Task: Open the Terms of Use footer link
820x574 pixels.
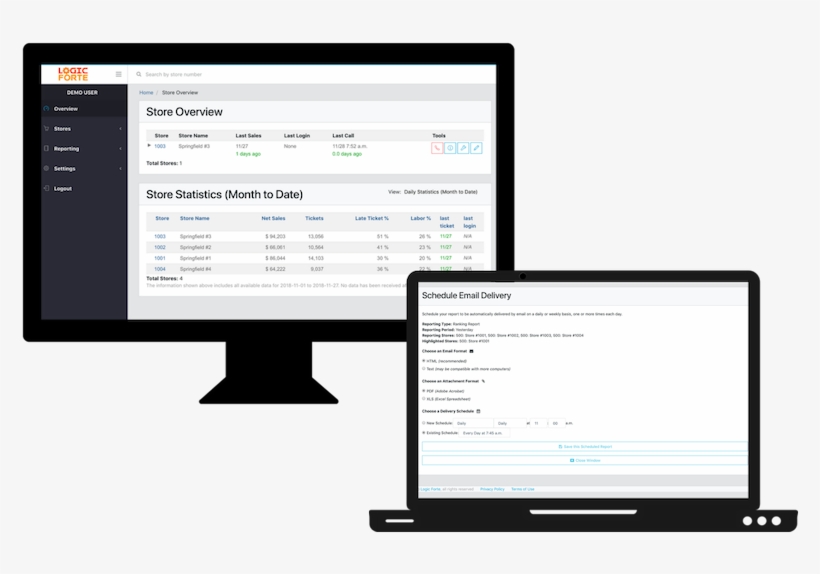Action: click(522, 489)
